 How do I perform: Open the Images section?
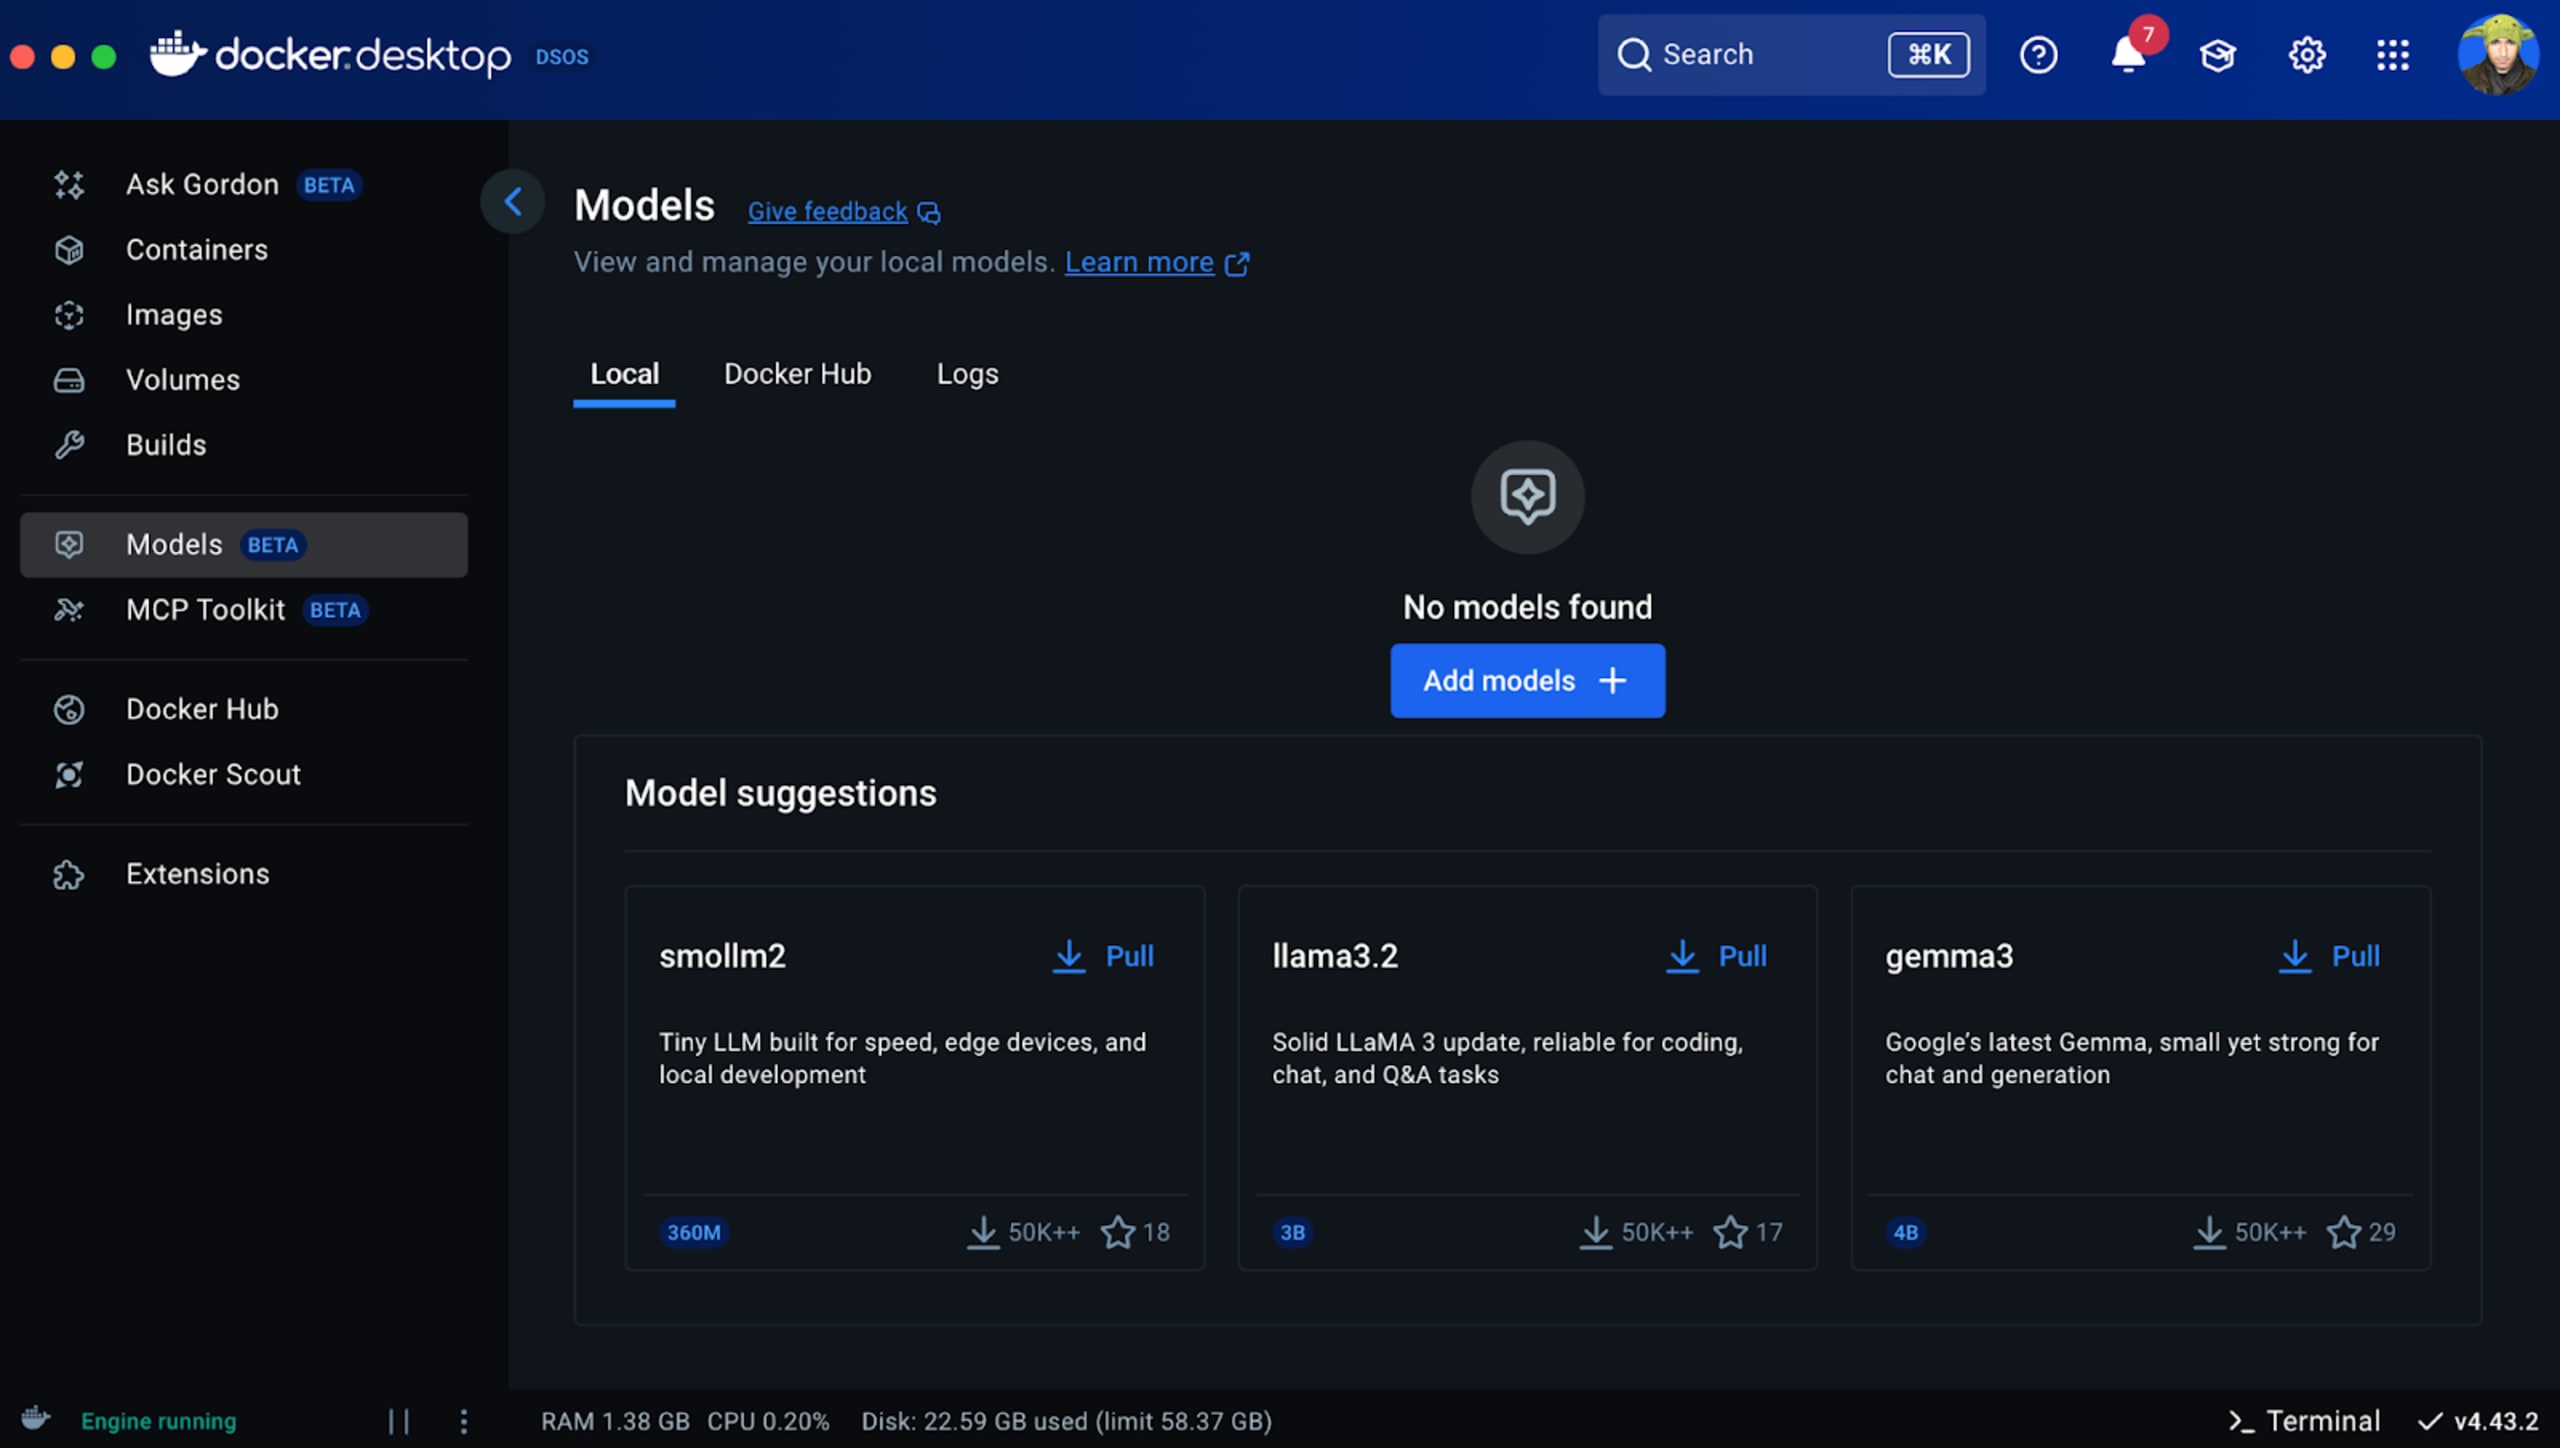(x=243, y=315)
